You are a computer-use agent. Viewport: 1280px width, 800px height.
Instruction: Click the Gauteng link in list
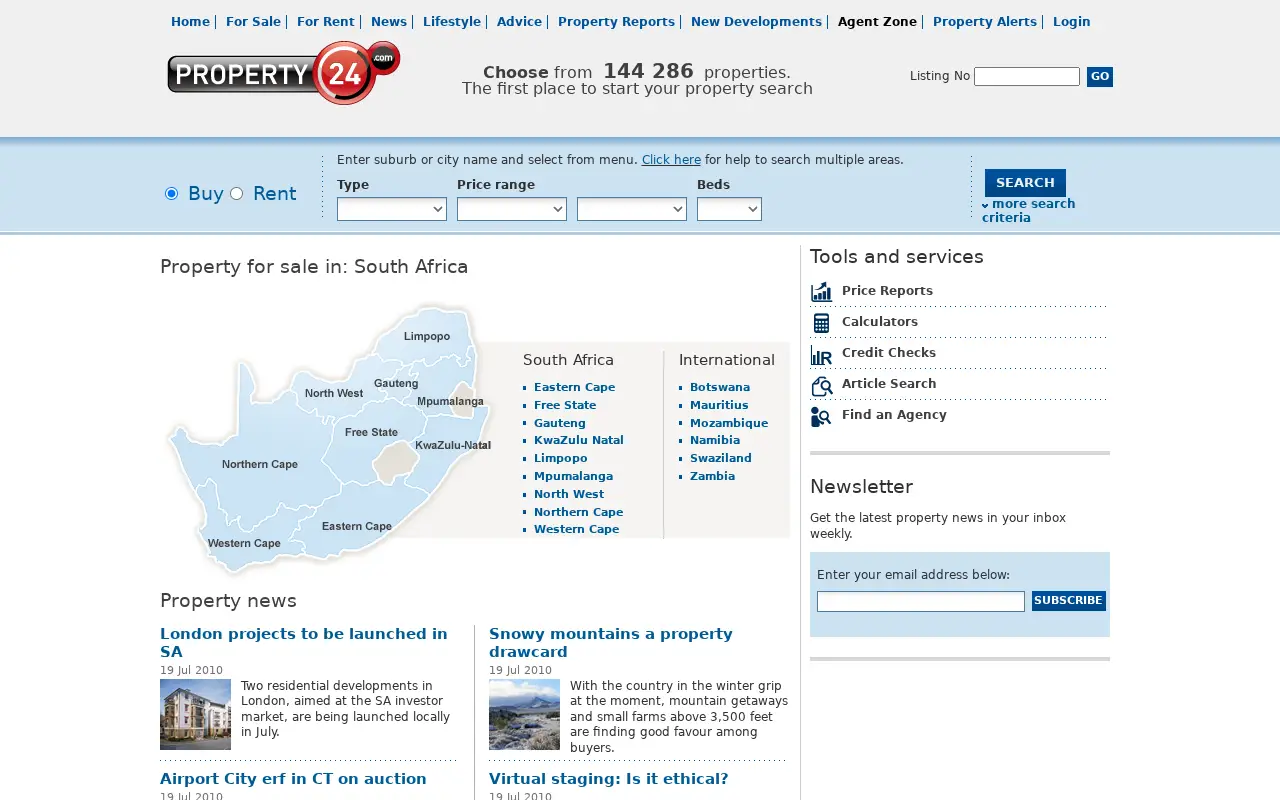(560, 423)
